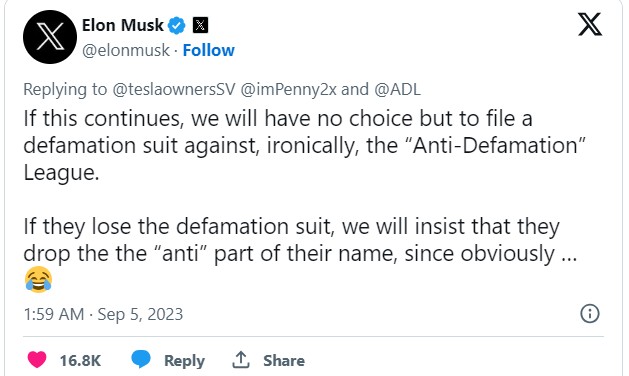Open the @ADL mention
The width and height of the screenshot is (629, 376).
click(398, 89)
